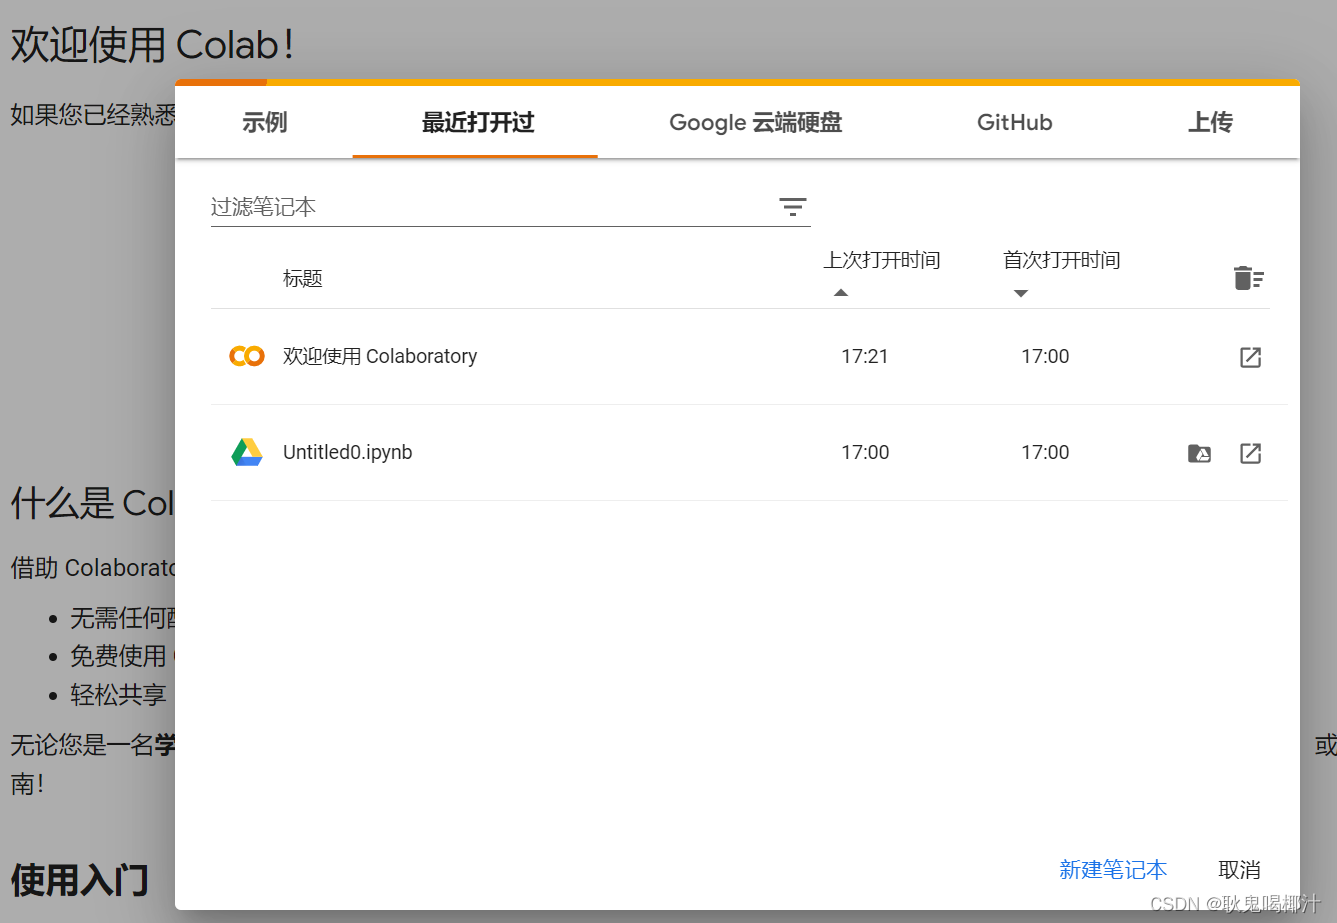1337x923 pixels.
Task: Click 17:21 last-opened time cell
Action: (x=865, y=356)
